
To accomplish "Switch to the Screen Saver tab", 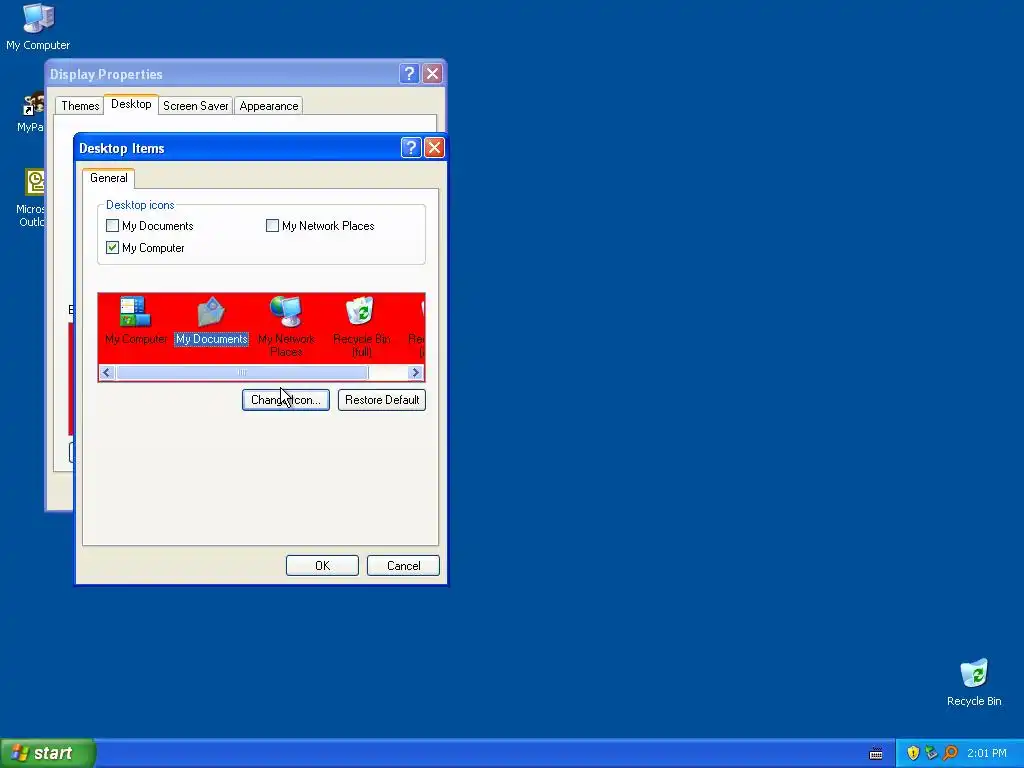I will (195, 106).
